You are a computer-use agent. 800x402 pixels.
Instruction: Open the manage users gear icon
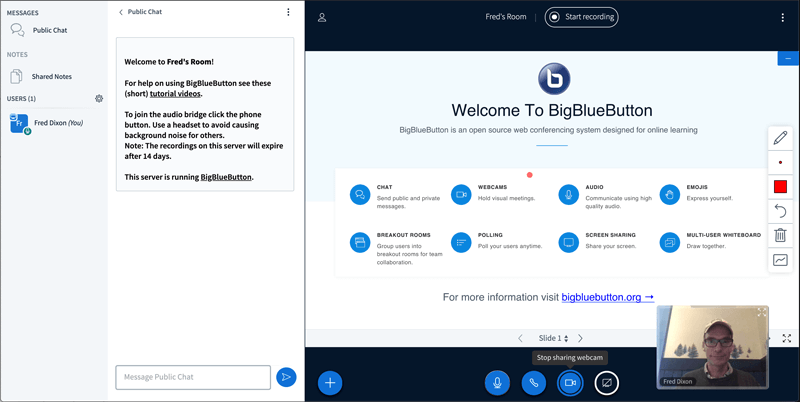tap(99, 99)
